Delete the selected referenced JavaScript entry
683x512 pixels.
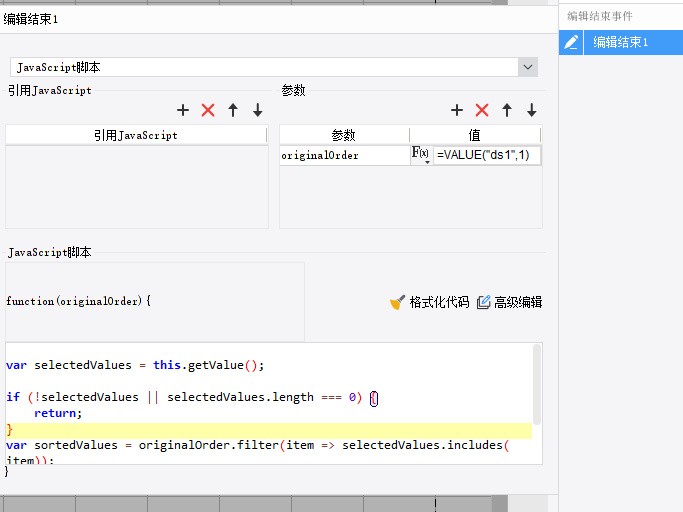coord(208,110)
